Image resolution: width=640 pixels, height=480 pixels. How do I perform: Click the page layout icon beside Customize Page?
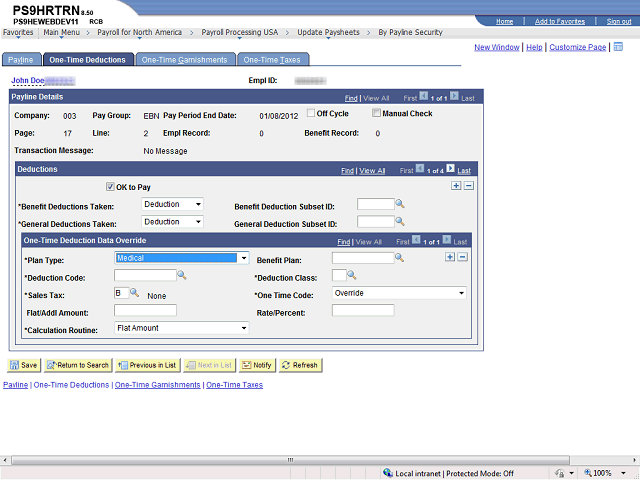coord(618,47)
